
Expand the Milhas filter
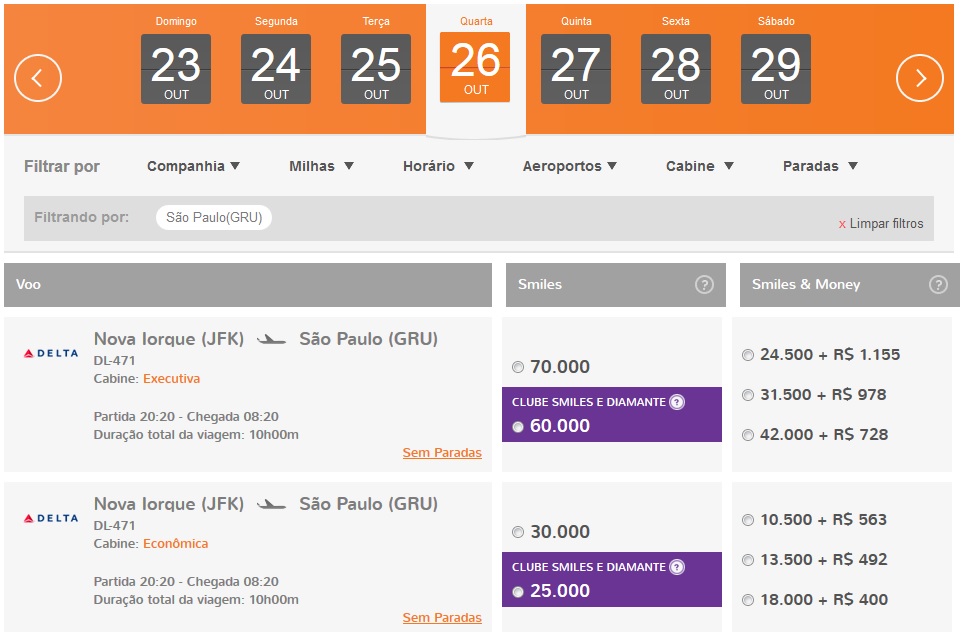point(321,166)
